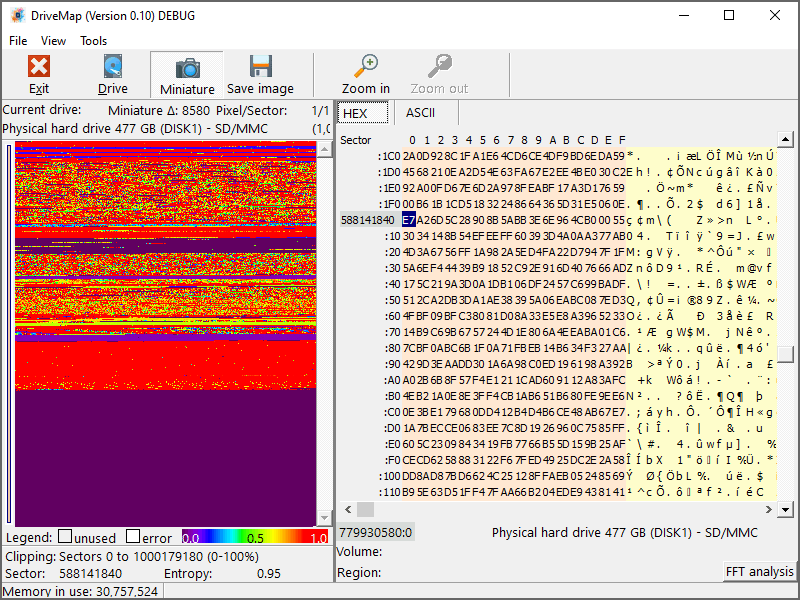Viewport: 800px width, 600px height.
Task: Enable the unused legend checkbox
Action: [x=65, y=537]
